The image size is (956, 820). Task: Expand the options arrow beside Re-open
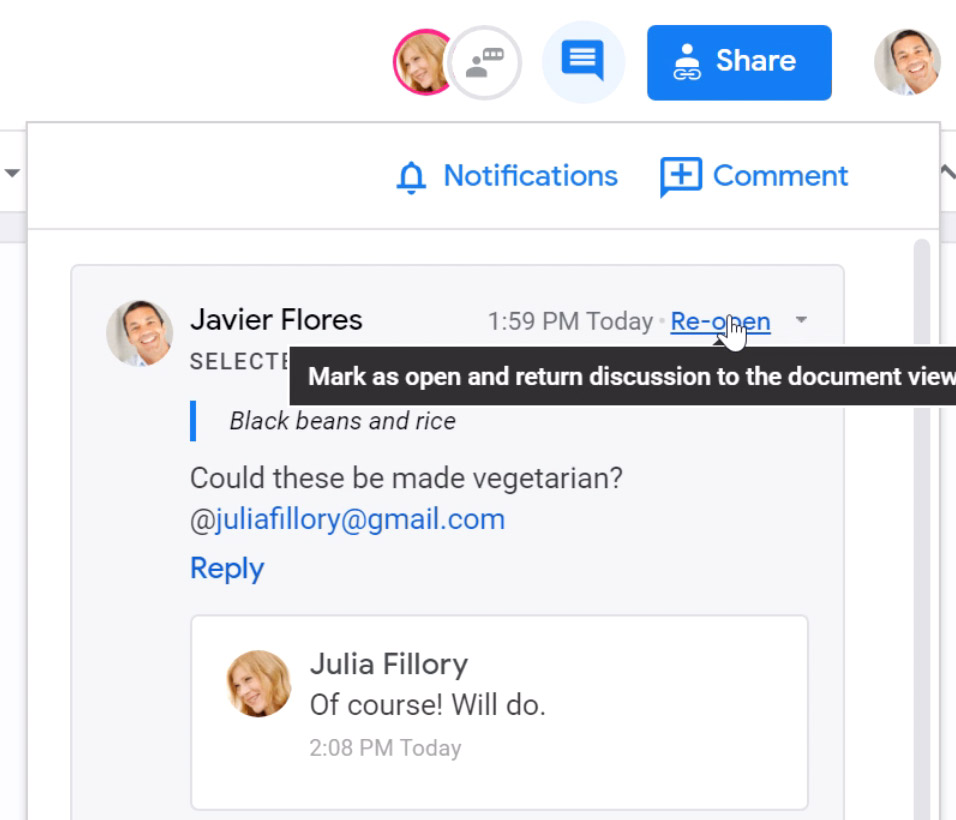click(801, 321)
